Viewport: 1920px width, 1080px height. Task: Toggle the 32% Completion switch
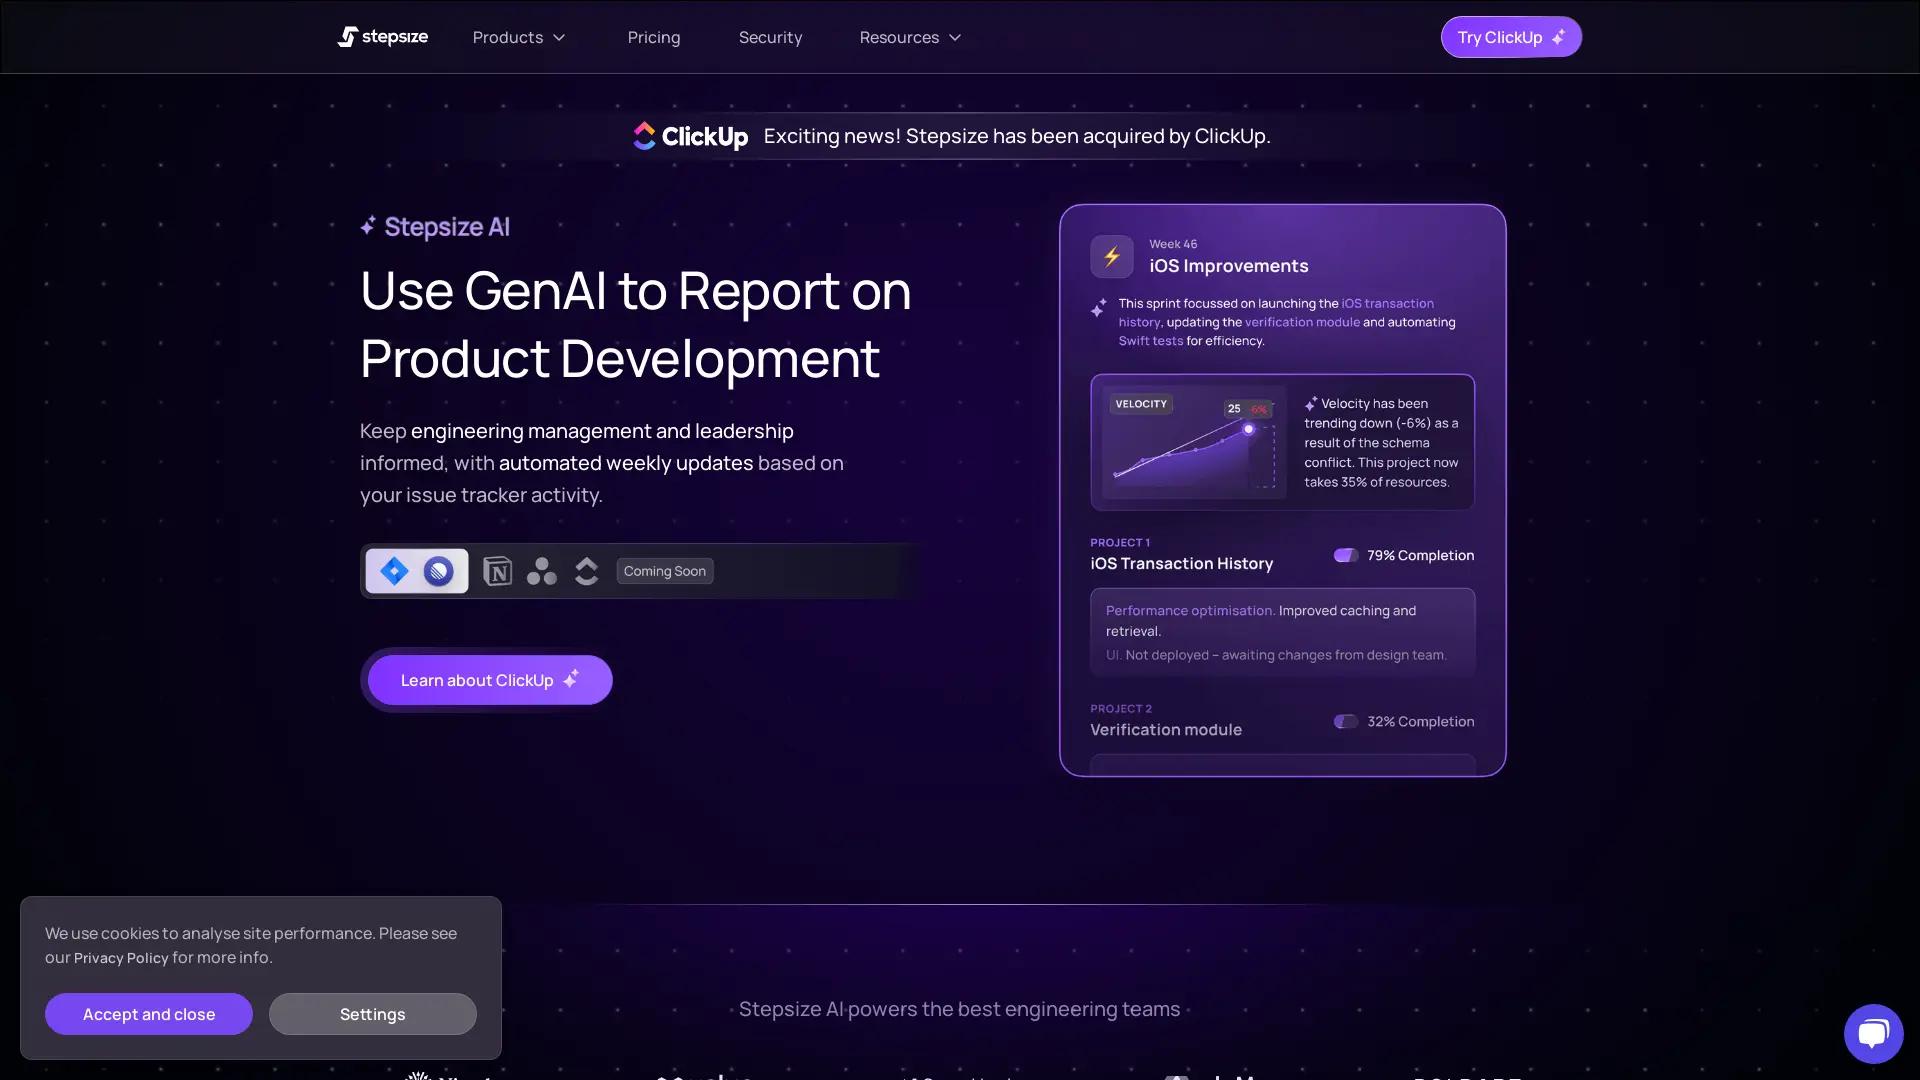tap(1345, 721)
